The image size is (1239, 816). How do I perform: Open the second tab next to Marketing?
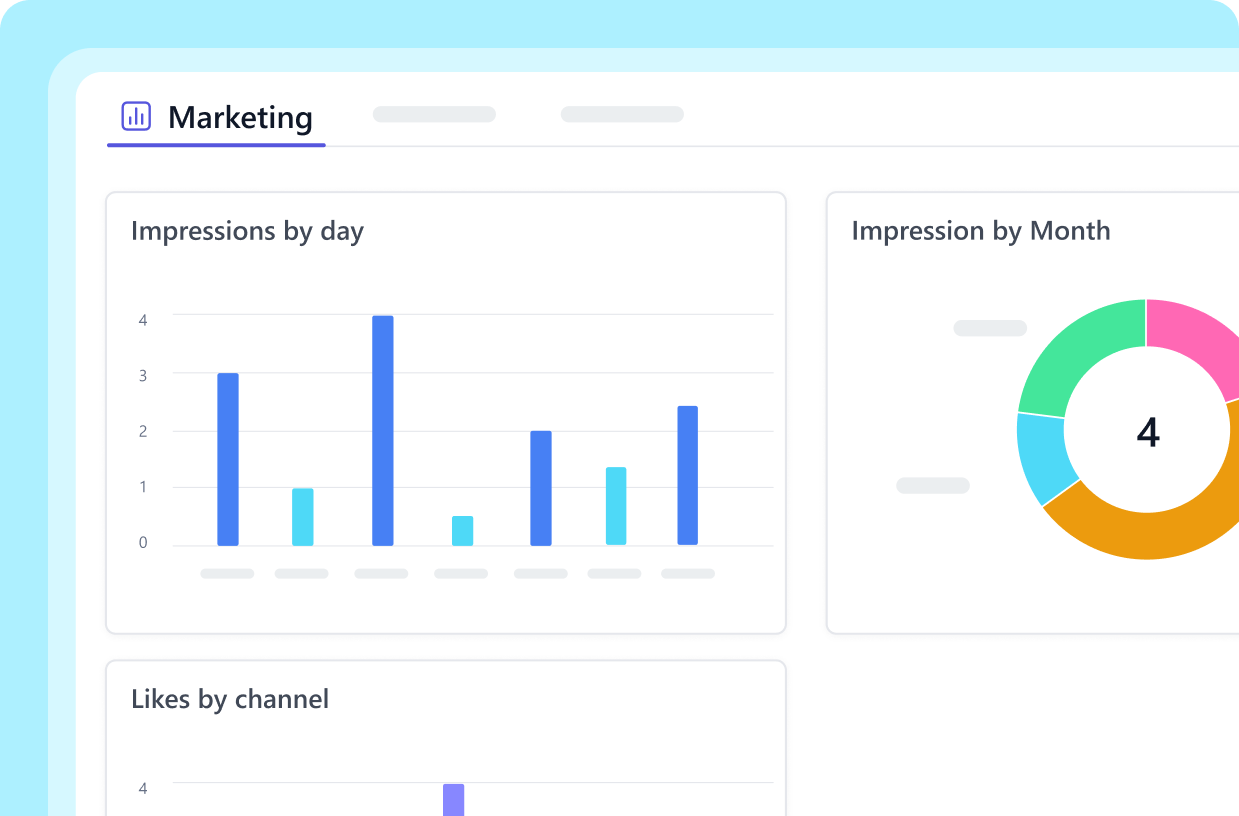[433, 114]
